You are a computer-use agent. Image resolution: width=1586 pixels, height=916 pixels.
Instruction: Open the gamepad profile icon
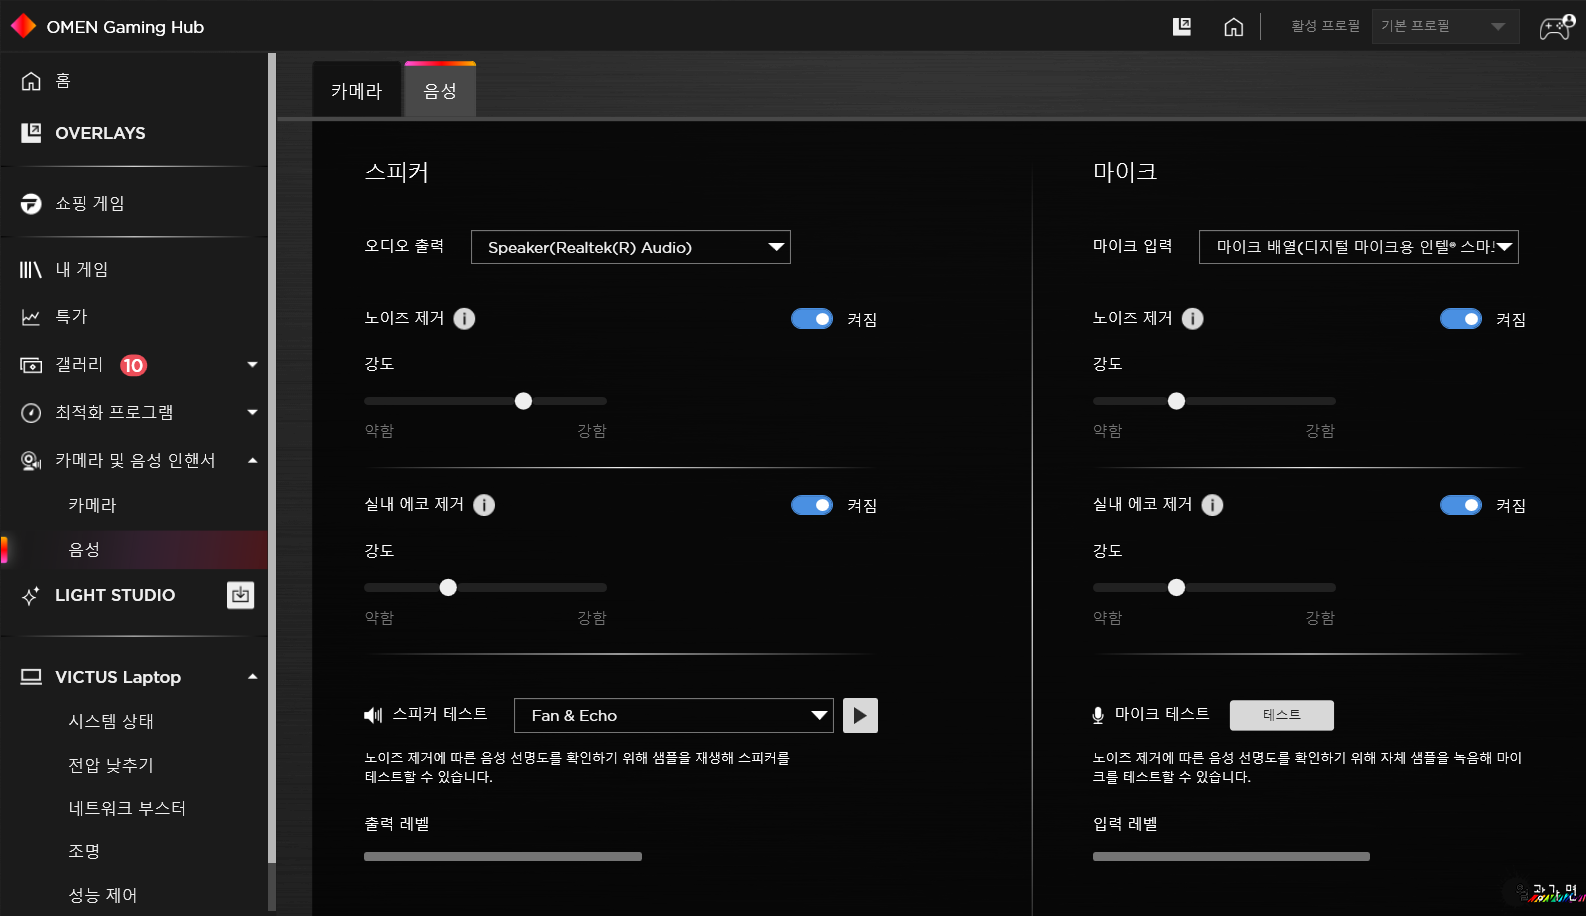(1555, 27)
